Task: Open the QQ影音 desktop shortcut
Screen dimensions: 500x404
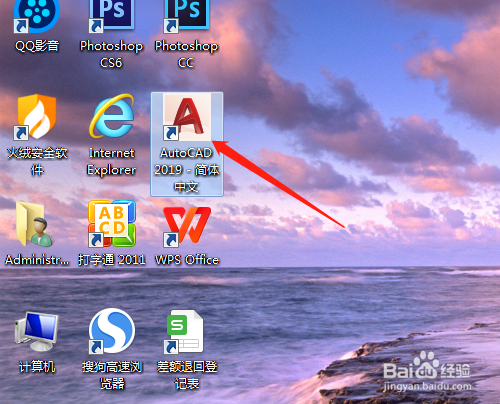Action: (37, 16)
